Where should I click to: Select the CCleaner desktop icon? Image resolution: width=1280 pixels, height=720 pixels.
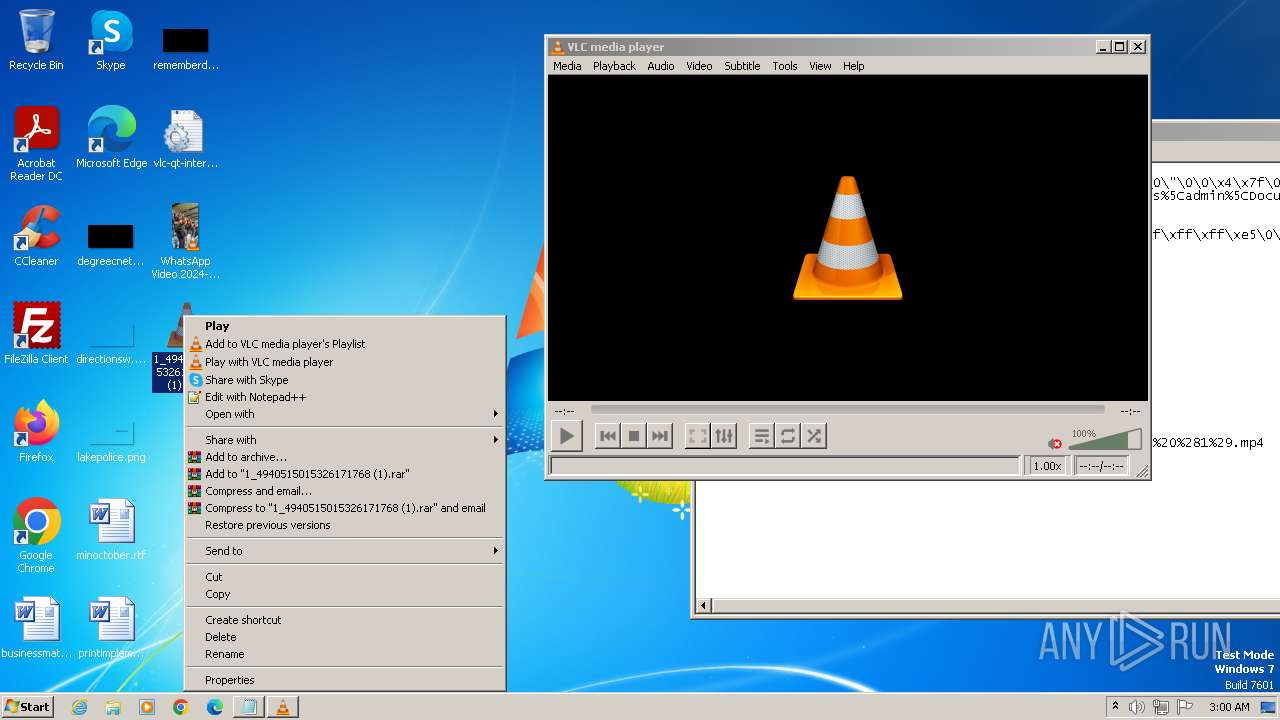pyautogui.click(x=36, y=236)
